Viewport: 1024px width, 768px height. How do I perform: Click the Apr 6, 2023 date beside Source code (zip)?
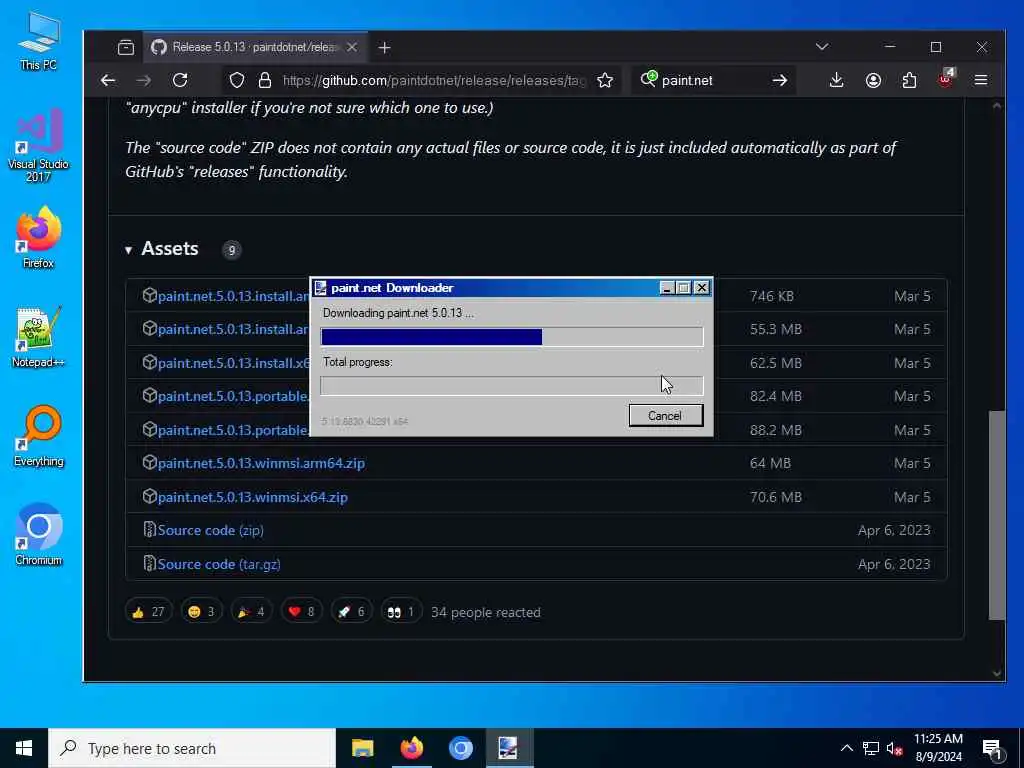click(894, 530)
